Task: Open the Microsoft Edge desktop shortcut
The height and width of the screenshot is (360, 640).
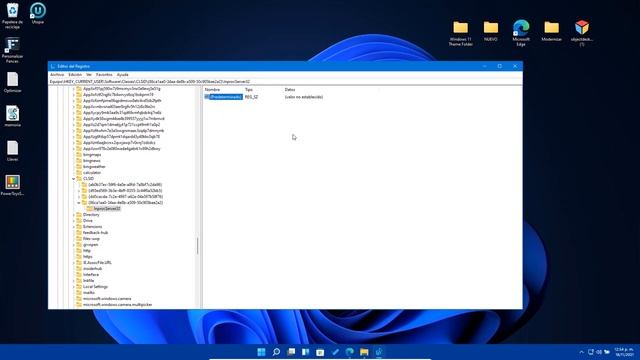Action: [521, 33]
